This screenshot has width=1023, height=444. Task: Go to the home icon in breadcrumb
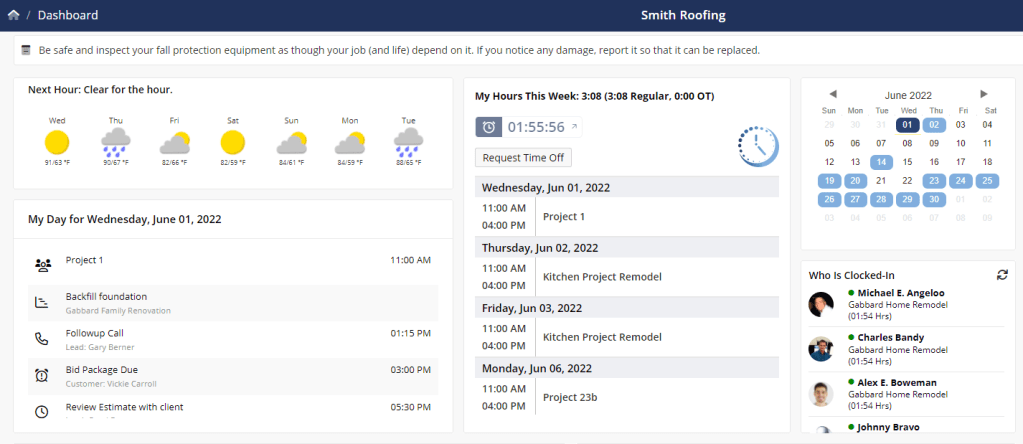tap(14, 15)
